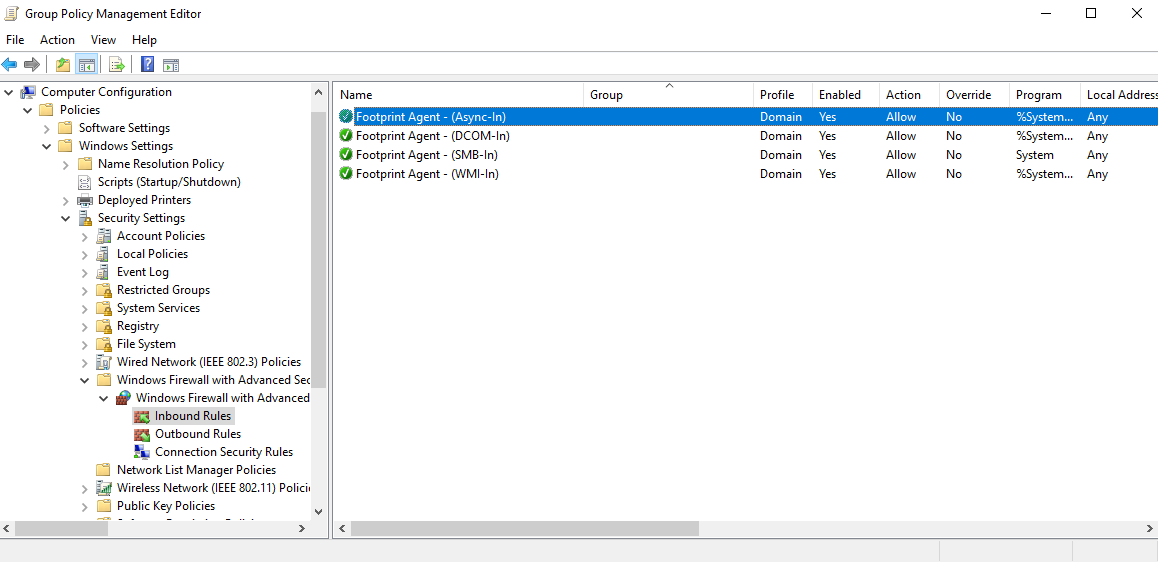Click the Connection Security Rules icon
Image resolution: width=1158 pixels, height=562 pixels.
coord(142,452)
